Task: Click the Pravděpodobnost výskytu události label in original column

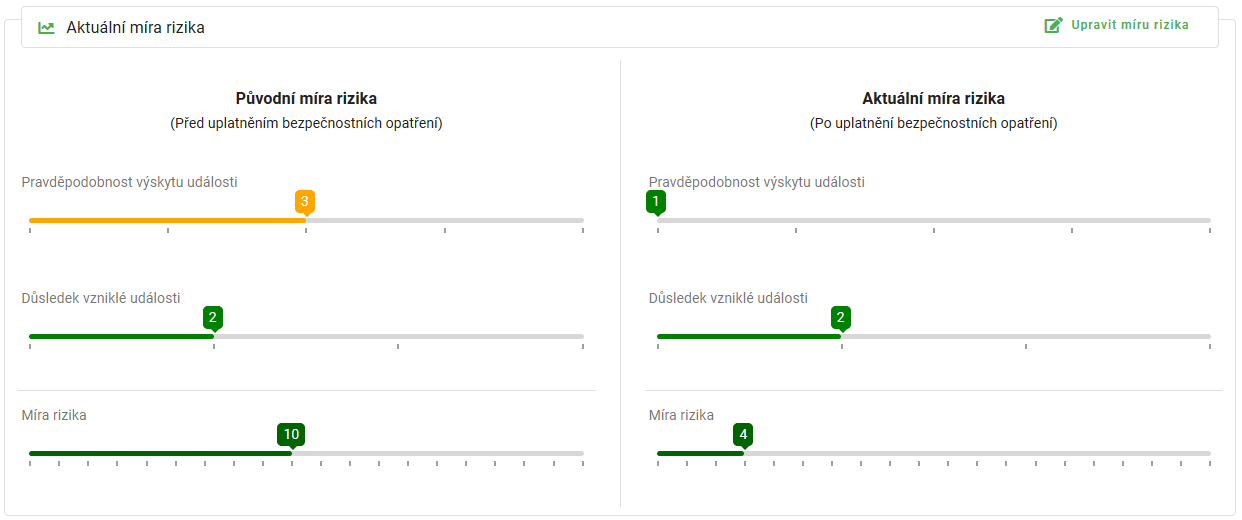Action: pos(130,182)
